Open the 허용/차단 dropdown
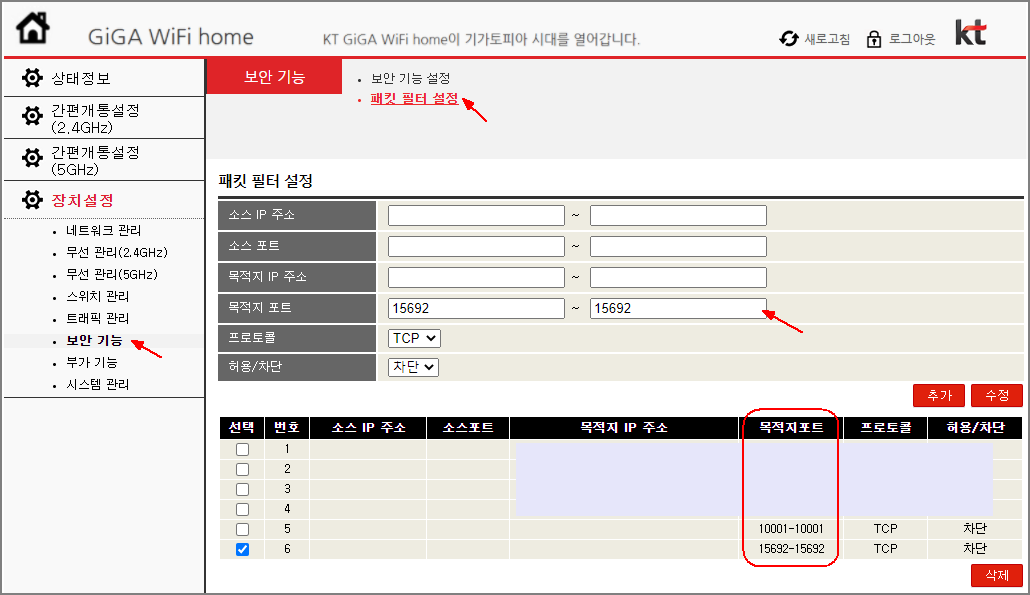 tap(413, 367)
